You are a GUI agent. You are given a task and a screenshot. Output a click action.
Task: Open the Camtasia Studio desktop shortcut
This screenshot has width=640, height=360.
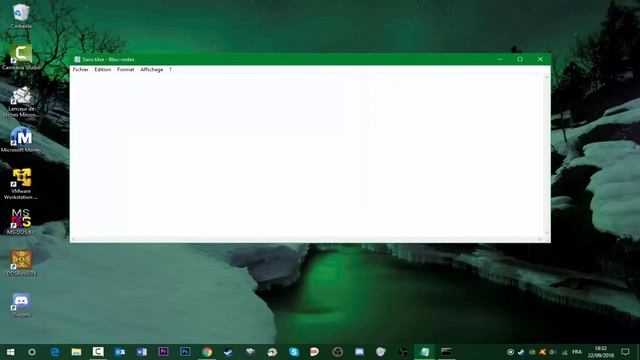pyautogui.click(x=21, y=57)
